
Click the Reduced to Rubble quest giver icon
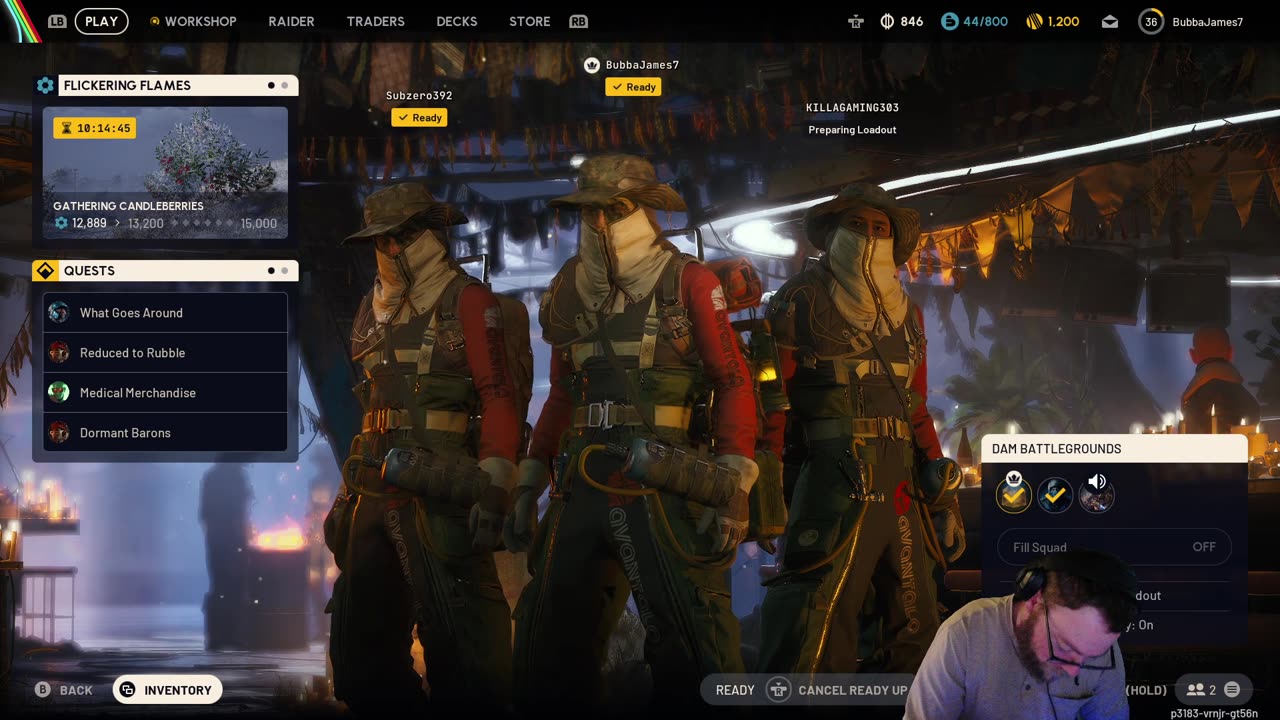click(59, 353)
